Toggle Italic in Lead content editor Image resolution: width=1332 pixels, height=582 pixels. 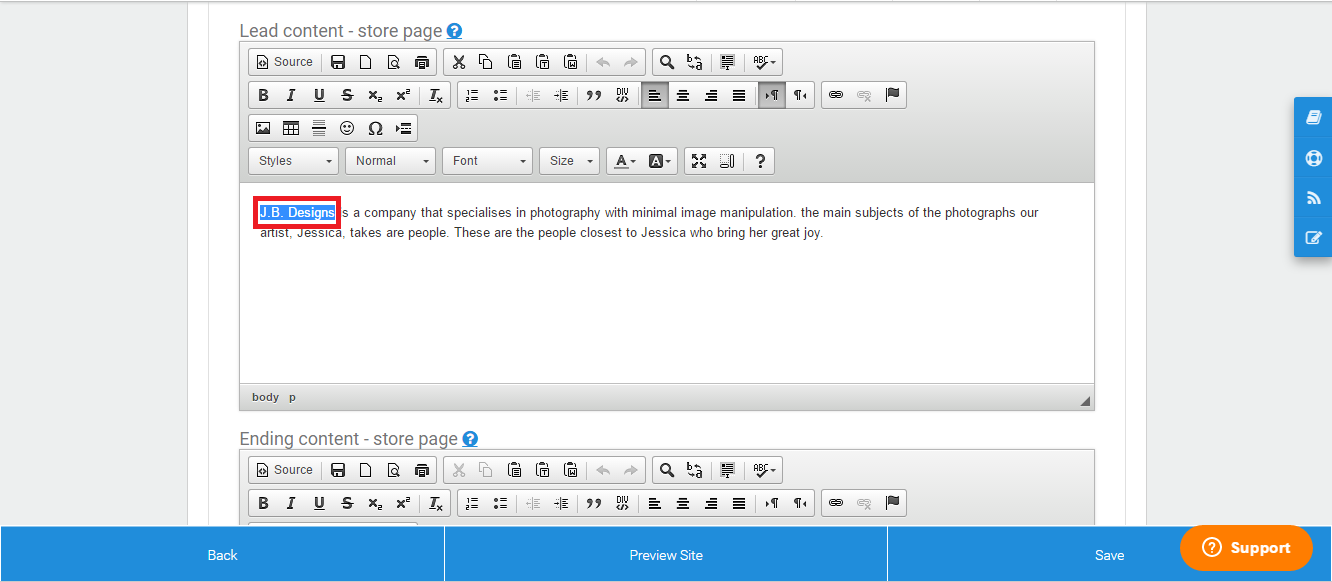click(x=291, y=96)
